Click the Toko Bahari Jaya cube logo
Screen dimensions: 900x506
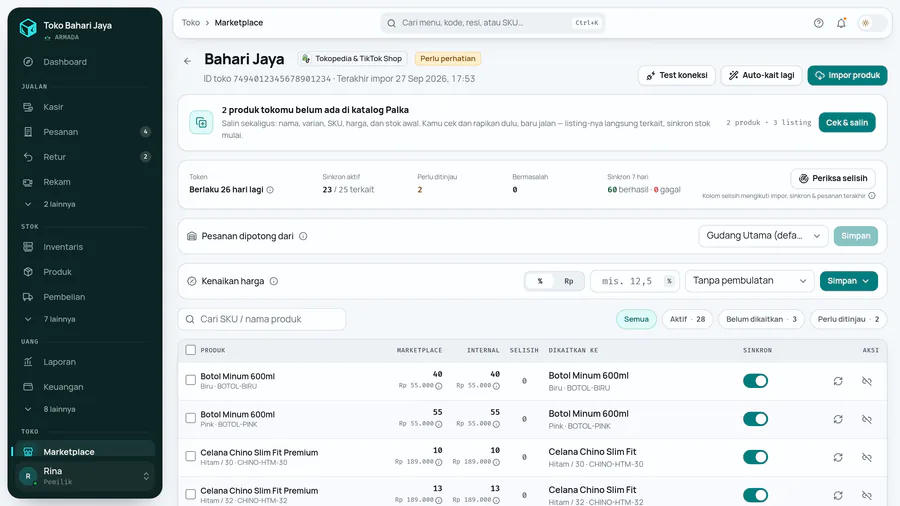(x=28, y=28)
